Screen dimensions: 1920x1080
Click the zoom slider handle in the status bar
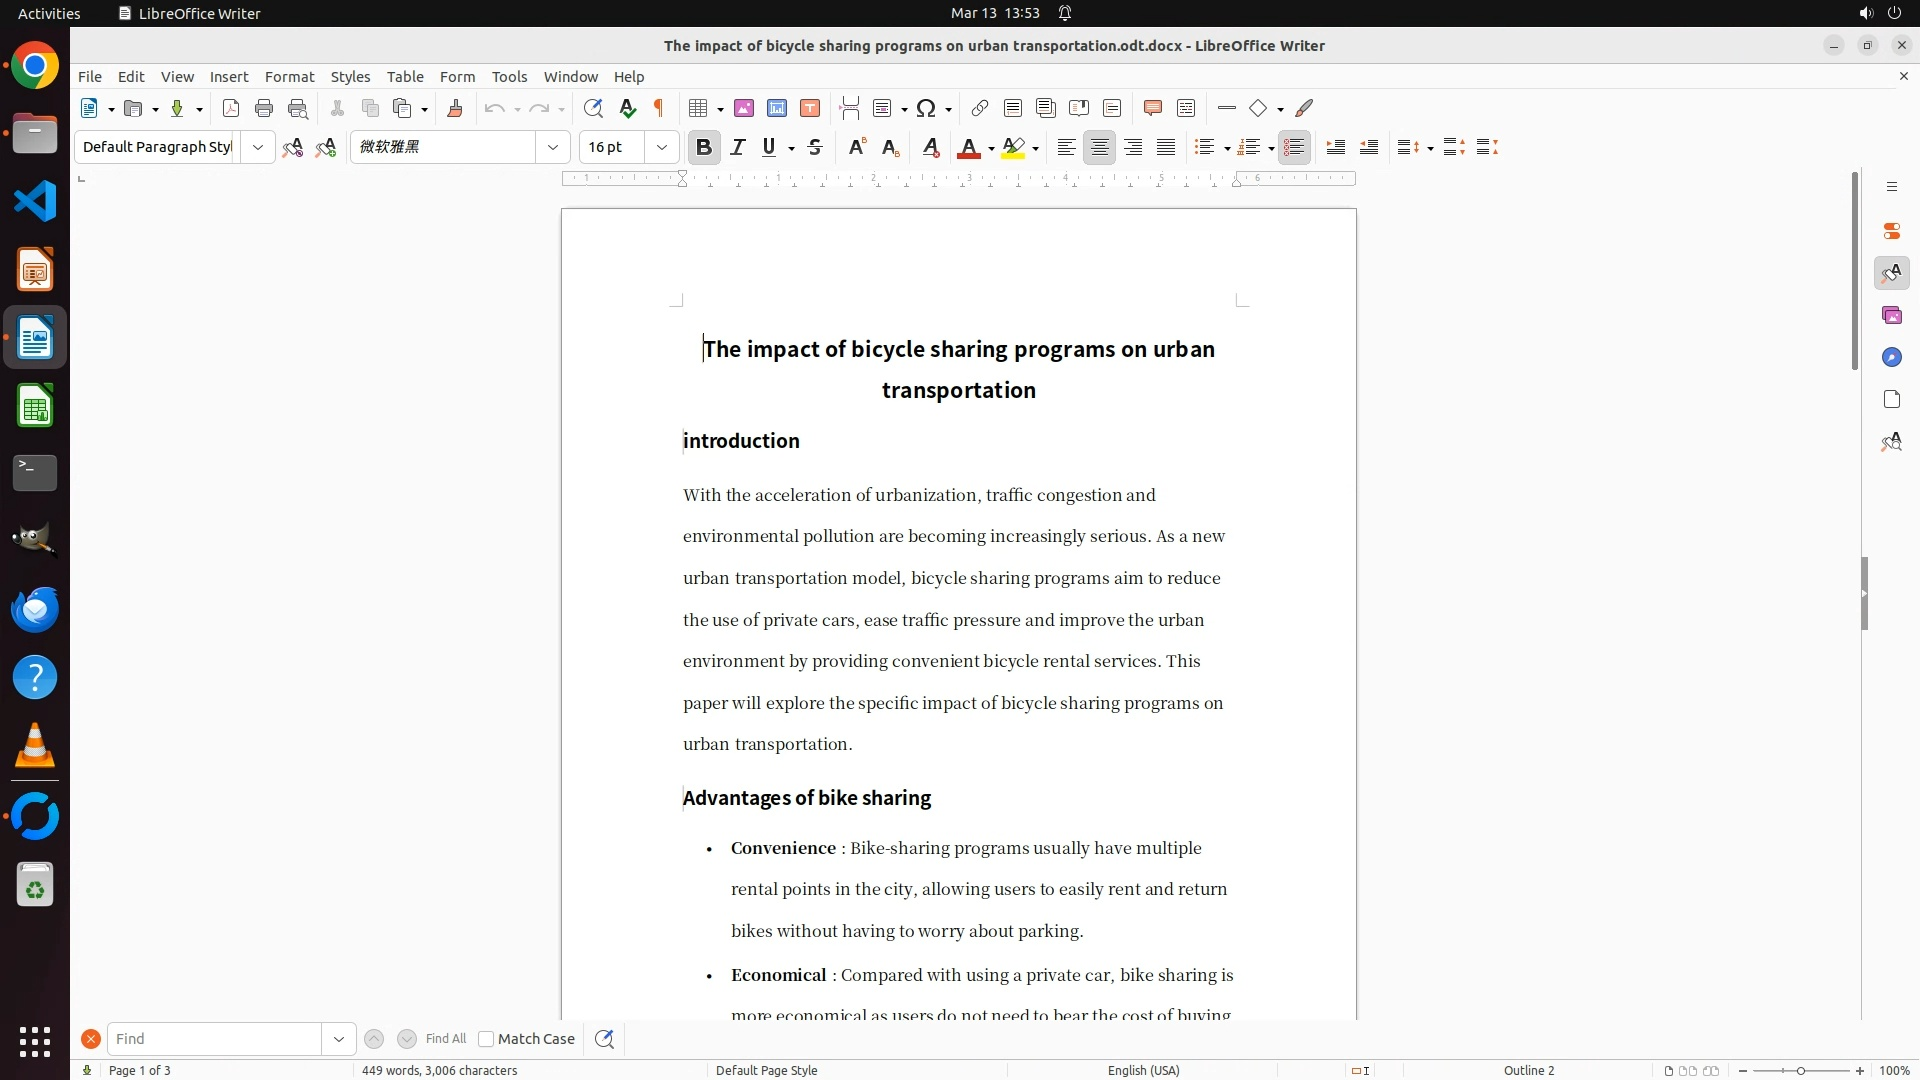click(1801, 1071)
